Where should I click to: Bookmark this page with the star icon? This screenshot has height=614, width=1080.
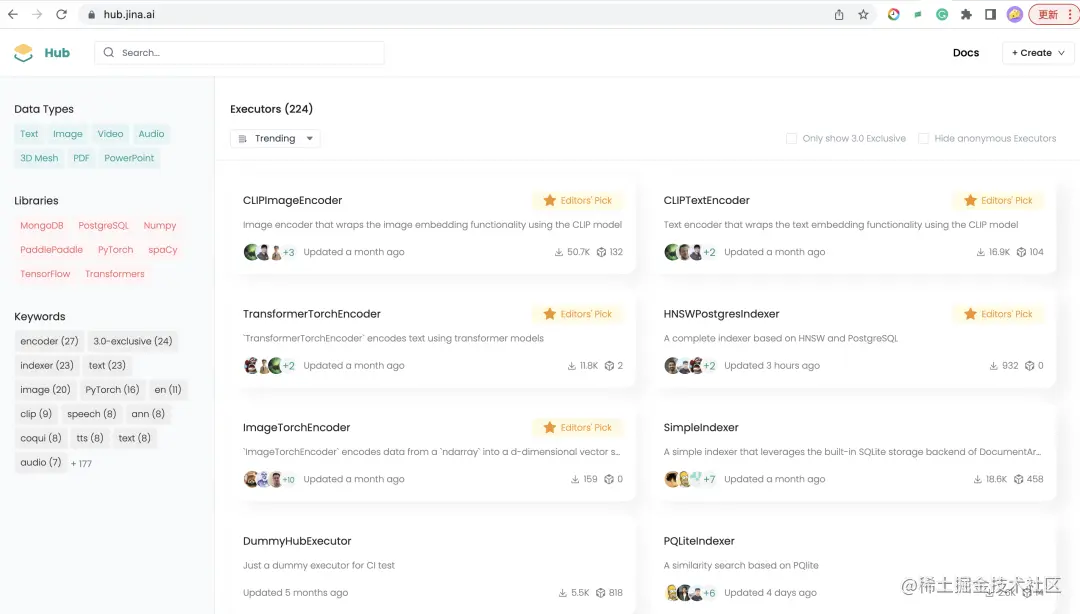click(863, 14)
